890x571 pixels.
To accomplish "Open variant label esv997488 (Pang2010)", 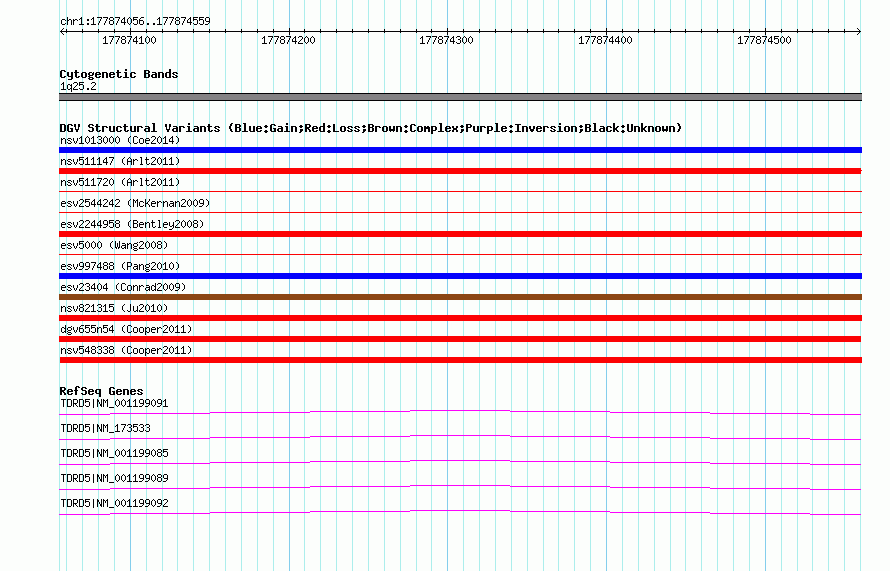I will (x=120, y=266).
